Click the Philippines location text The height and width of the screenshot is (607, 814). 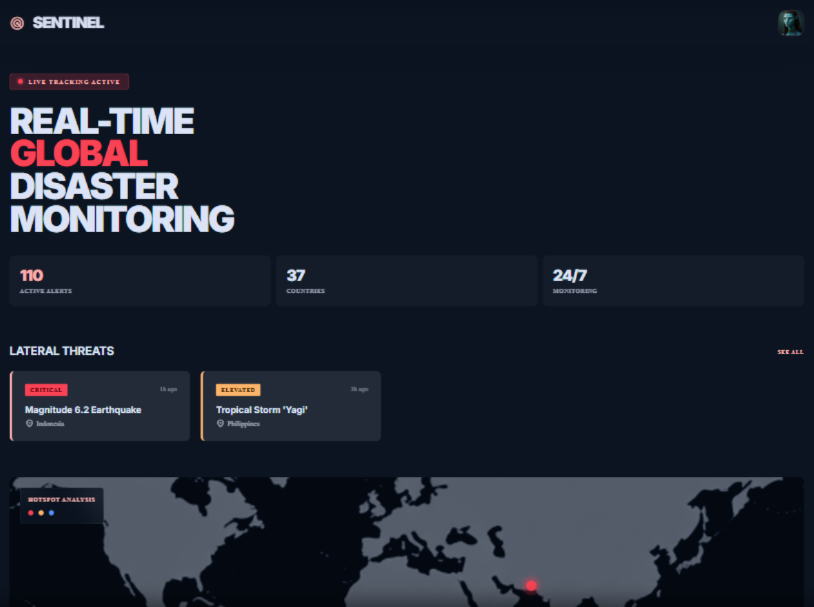[243, 424]
